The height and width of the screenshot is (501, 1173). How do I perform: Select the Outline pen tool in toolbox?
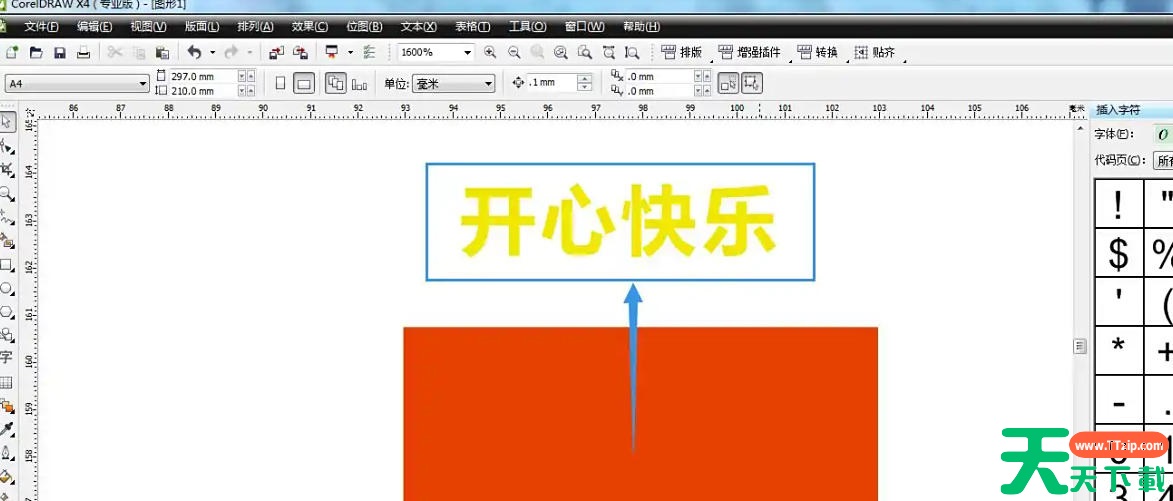click(7, 453)
